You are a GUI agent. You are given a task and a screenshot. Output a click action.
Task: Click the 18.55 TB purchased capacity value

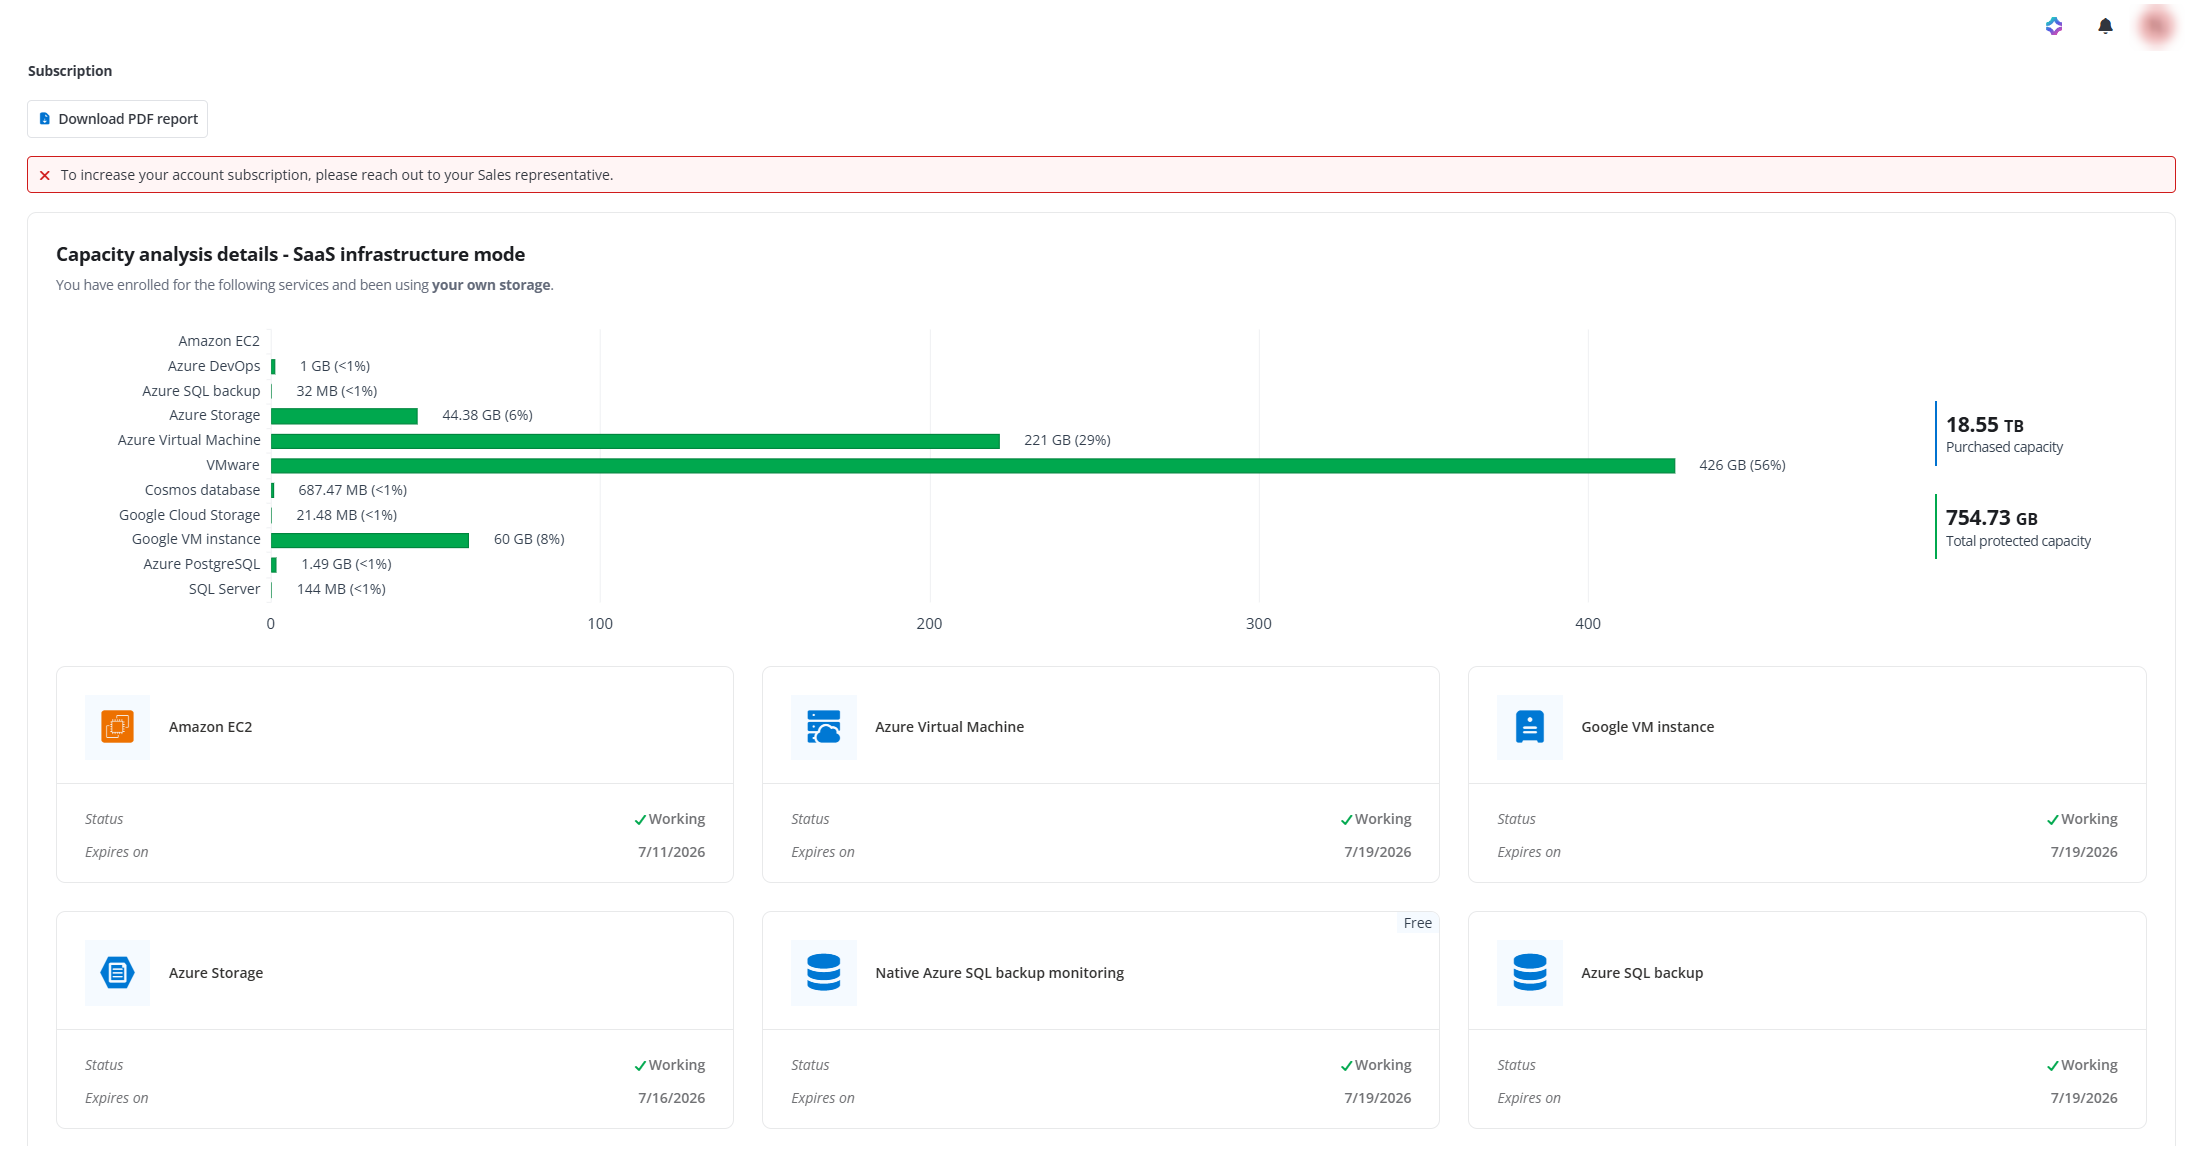[x=1984, y=425]
